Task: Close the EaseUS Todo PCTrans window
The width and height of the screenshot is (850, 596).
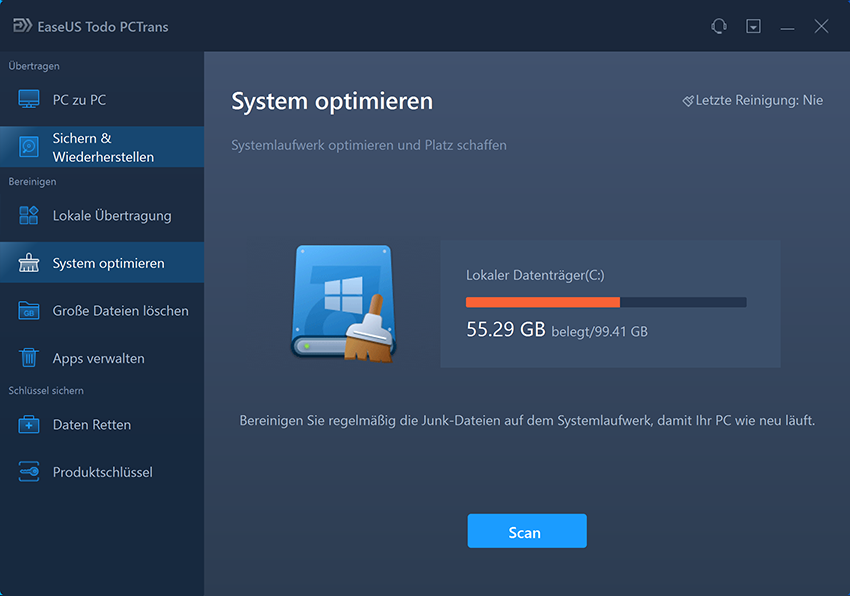Action: pyautogui.click(x=821, y=26)
